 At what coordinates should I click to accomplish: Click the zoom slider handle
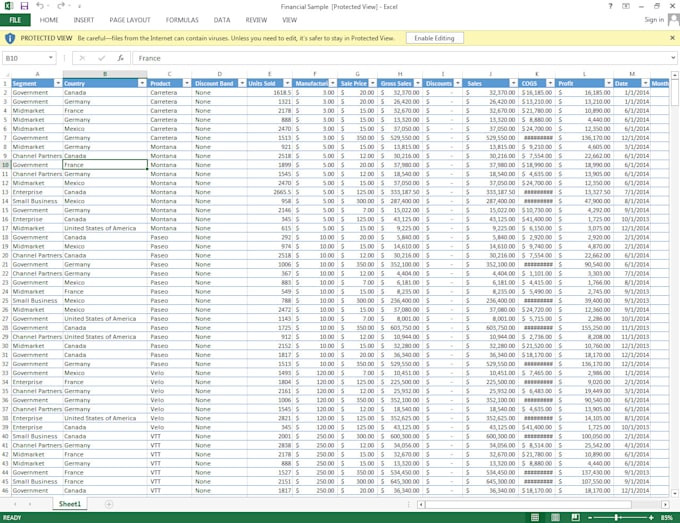click(616, 517)
